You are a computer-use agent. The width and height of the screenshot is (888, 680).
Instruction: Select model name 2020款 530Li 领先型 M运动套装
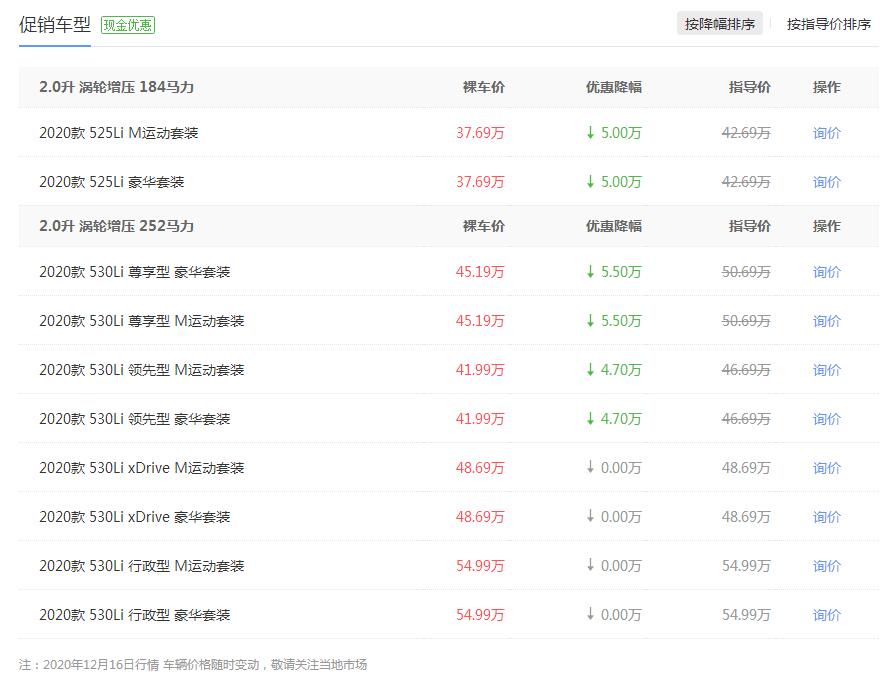142,370
